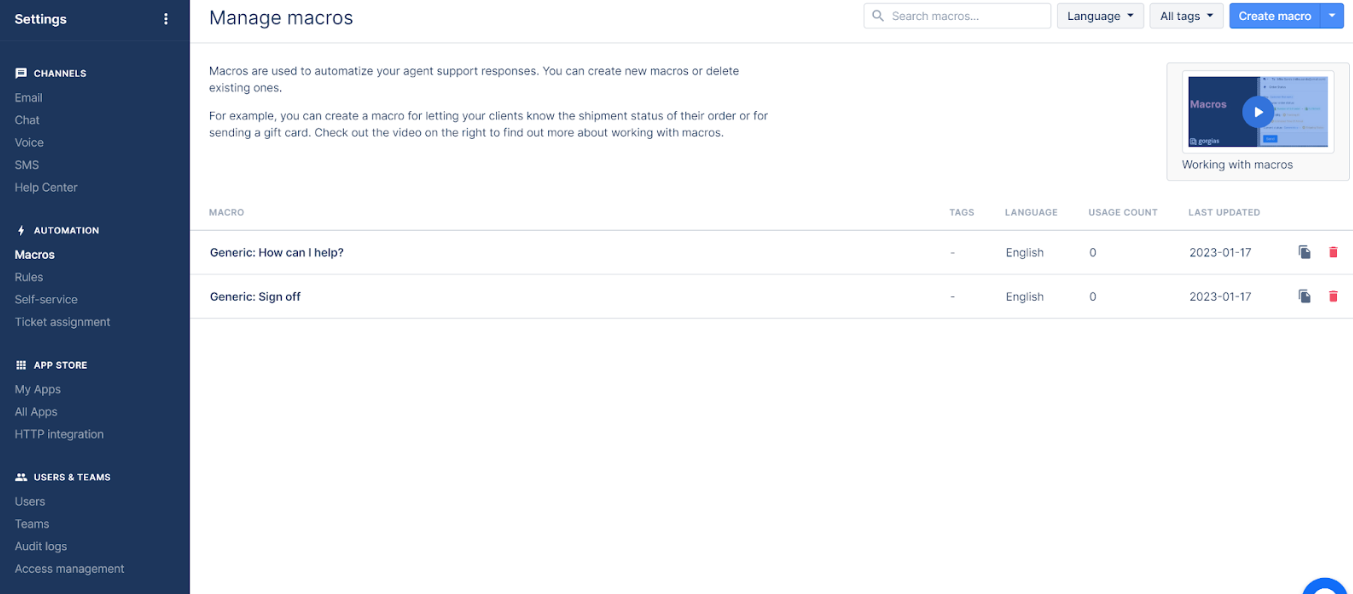Delete the 'Generic: How can I help?' macro

(x=1333, y=252)
